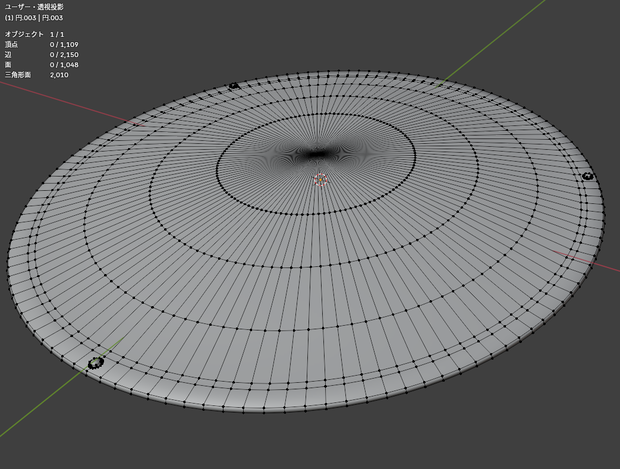Click the 三角形面 2,010 triangle count
The width and height of the screenshot is (620, 469).
click(37, 75)
